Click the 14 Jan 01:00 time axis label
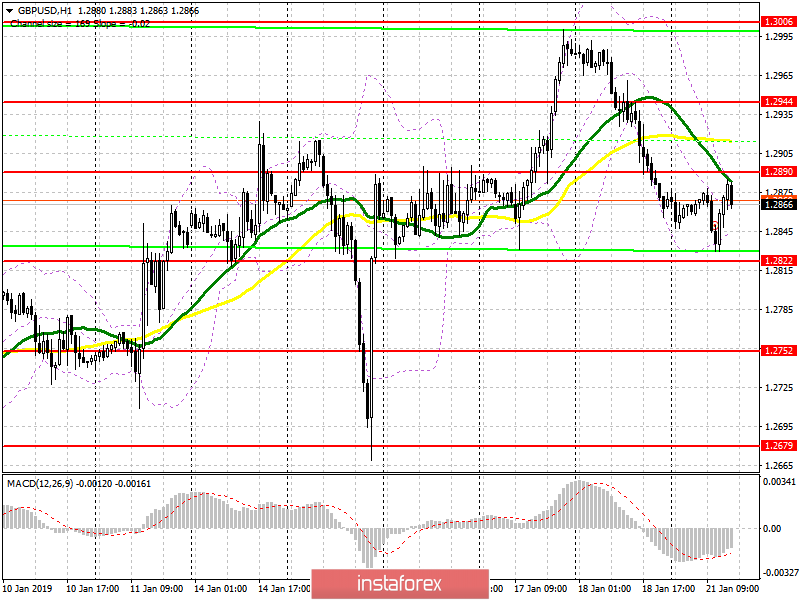 220,588
